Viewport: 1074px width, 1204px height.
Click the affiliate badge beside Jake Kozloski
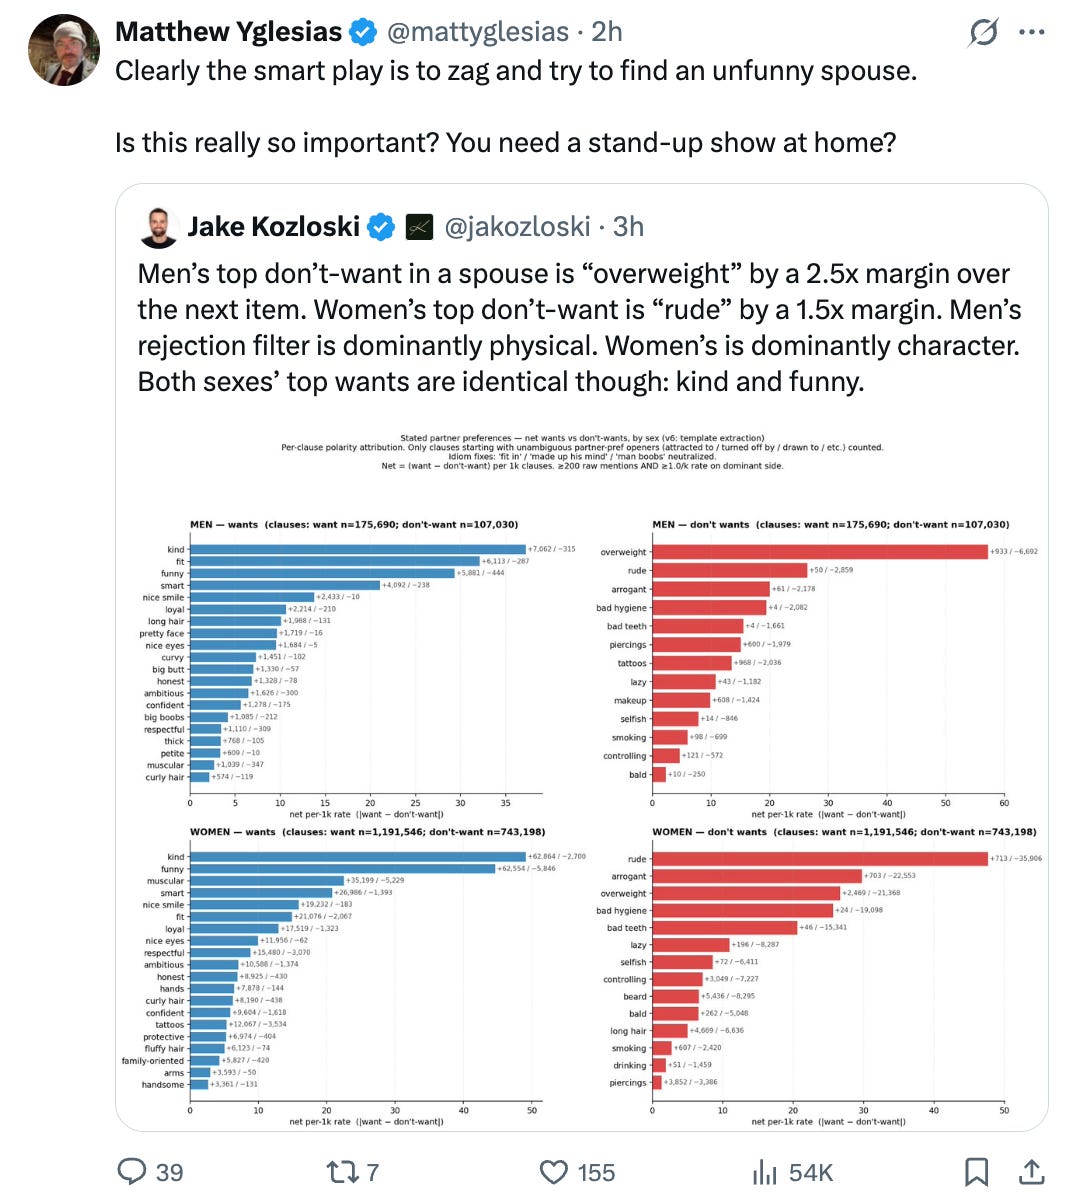(419, 228)
